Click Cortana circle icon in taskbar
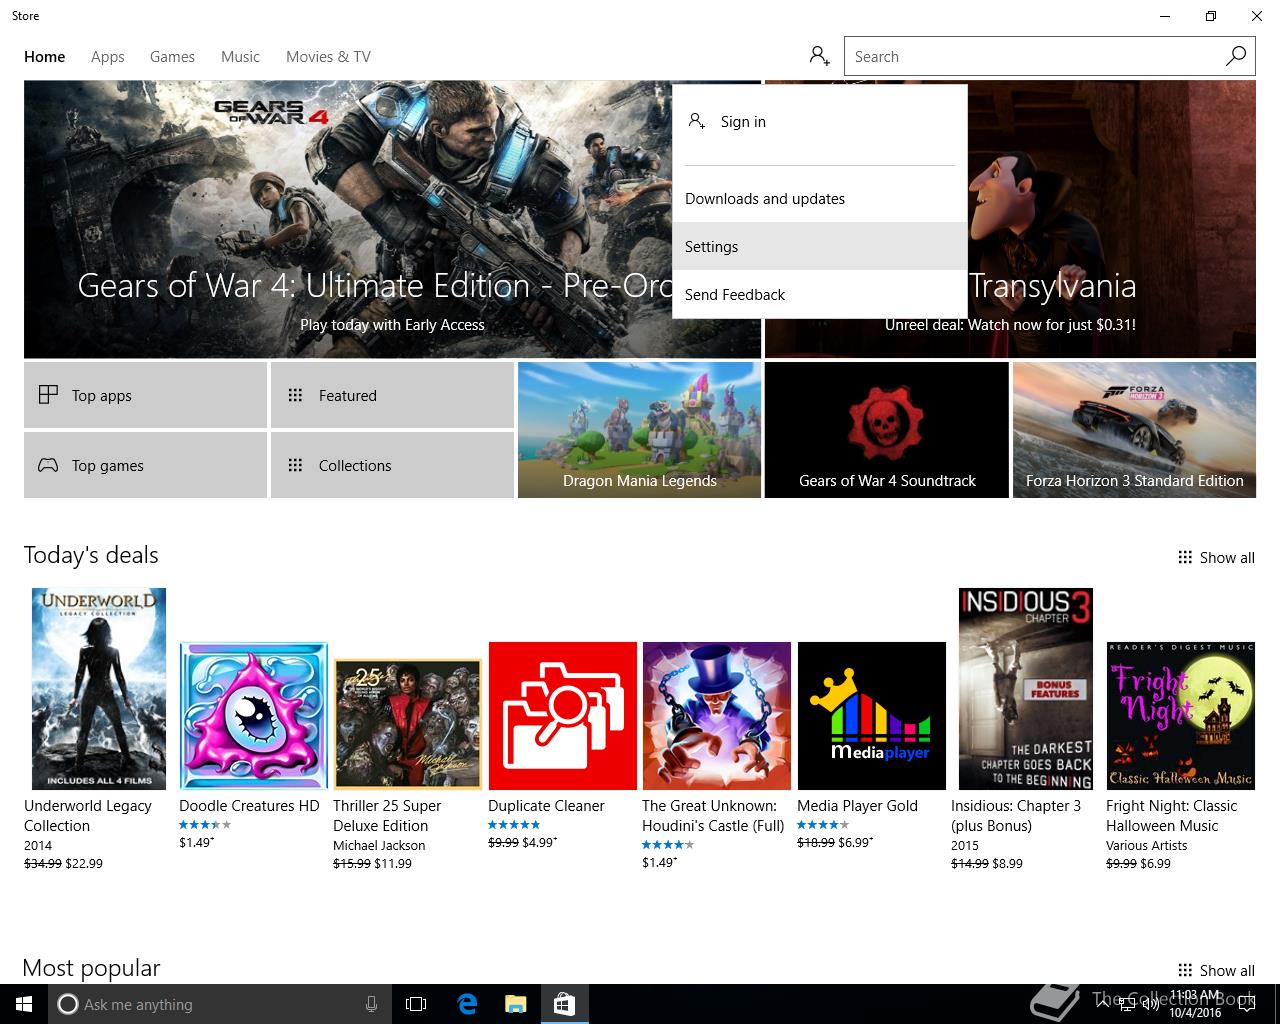This screenshot has height=1024, width=1280. [x=67, y=1004]
